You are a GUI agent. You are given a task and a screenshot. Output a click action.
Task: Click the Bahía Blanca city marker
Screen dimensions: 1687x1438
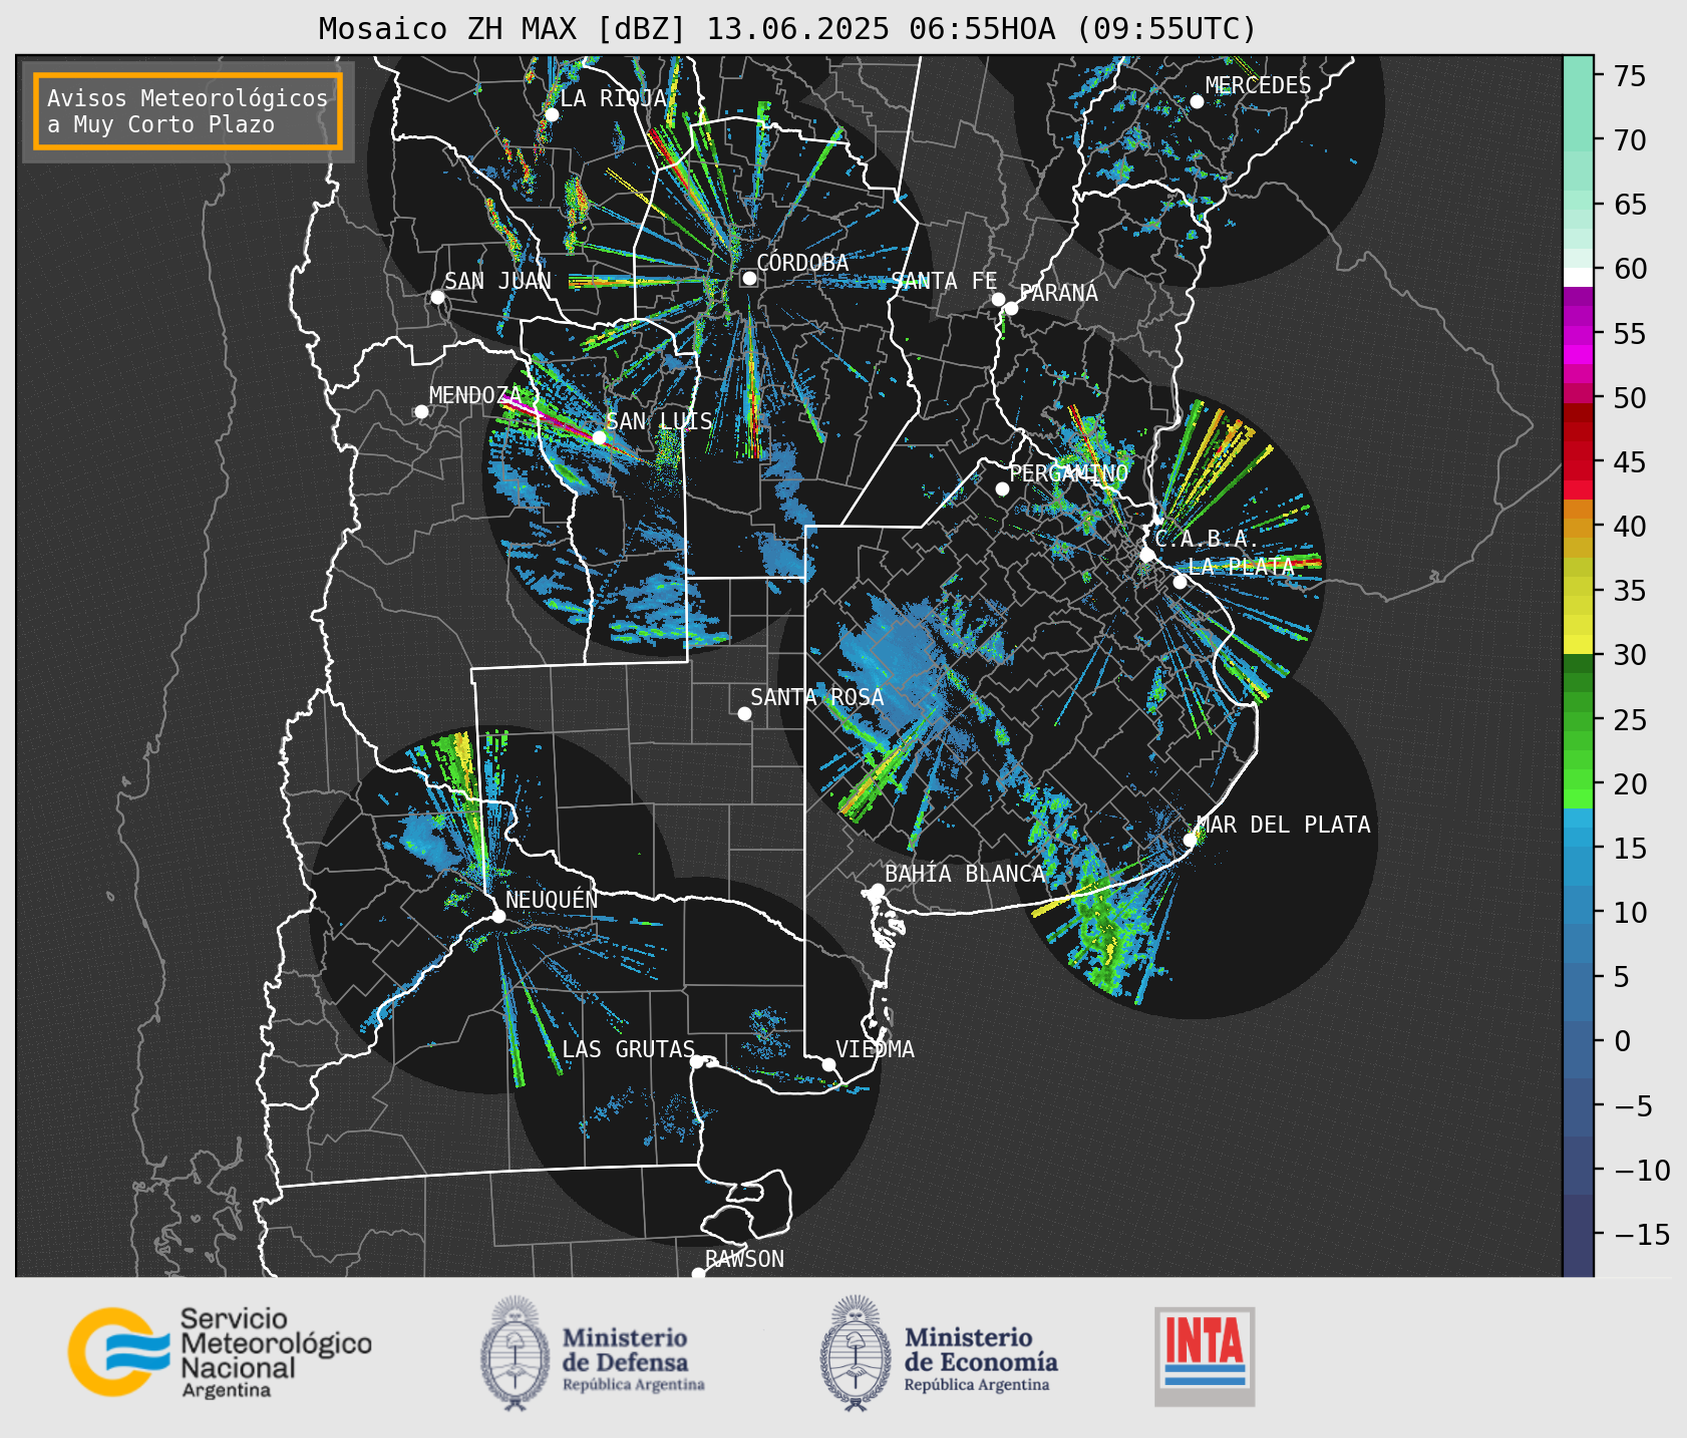pyautogui.click(x=877, y=890)
